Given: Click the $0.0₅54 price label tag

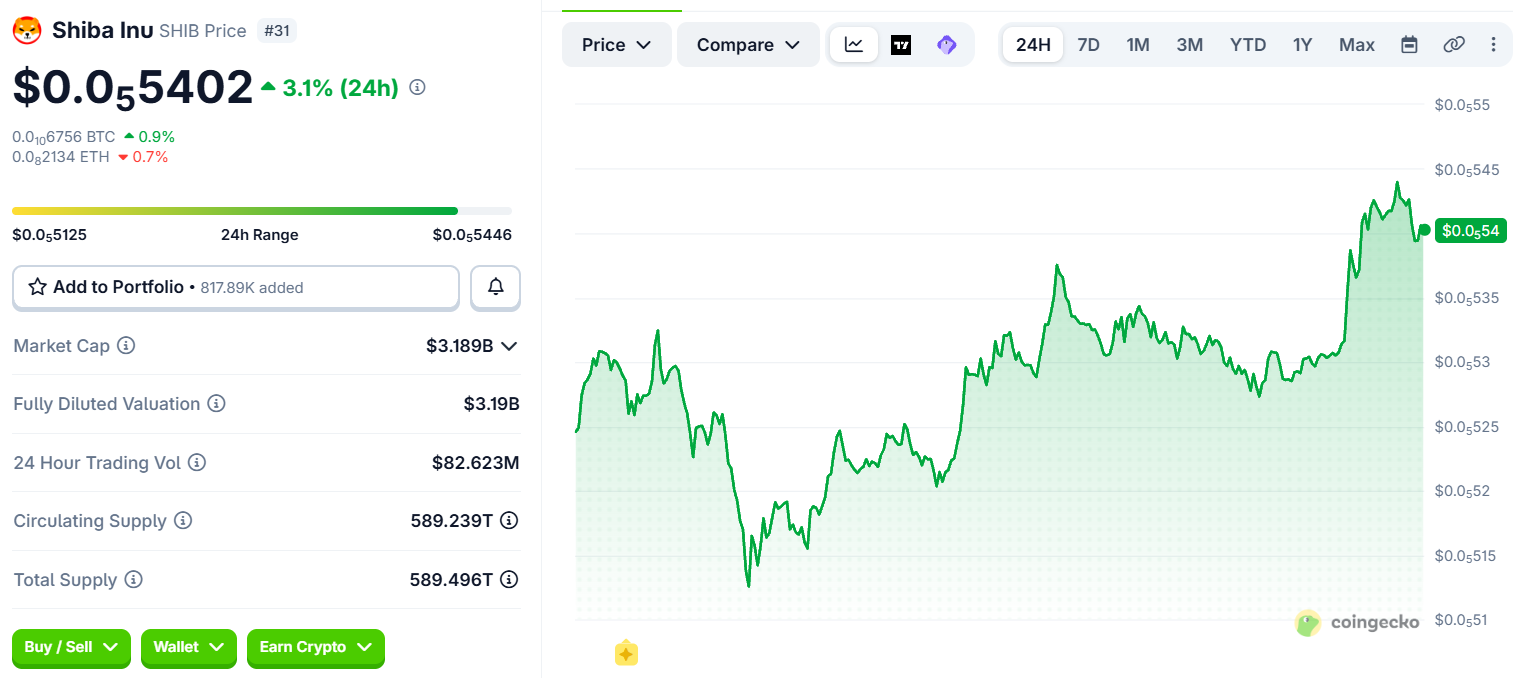Looking at the screenshot, I should click(x=1471, y=231).
